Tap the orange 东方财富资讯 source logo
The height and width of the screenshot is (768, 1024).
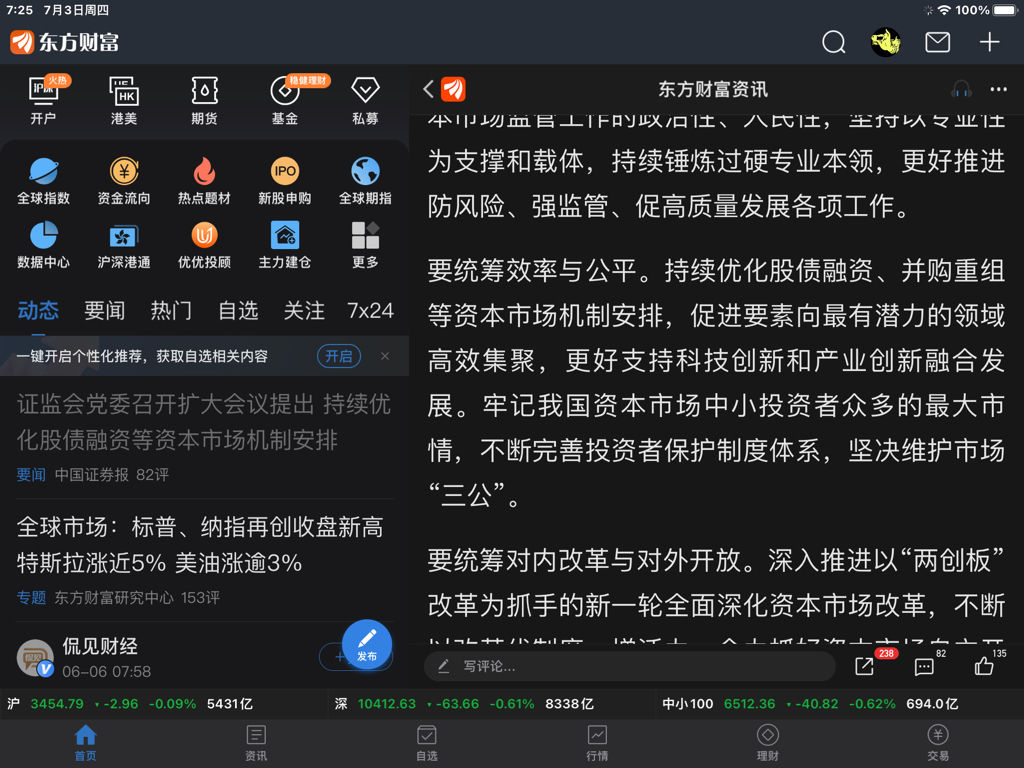[x=453, y=89]
